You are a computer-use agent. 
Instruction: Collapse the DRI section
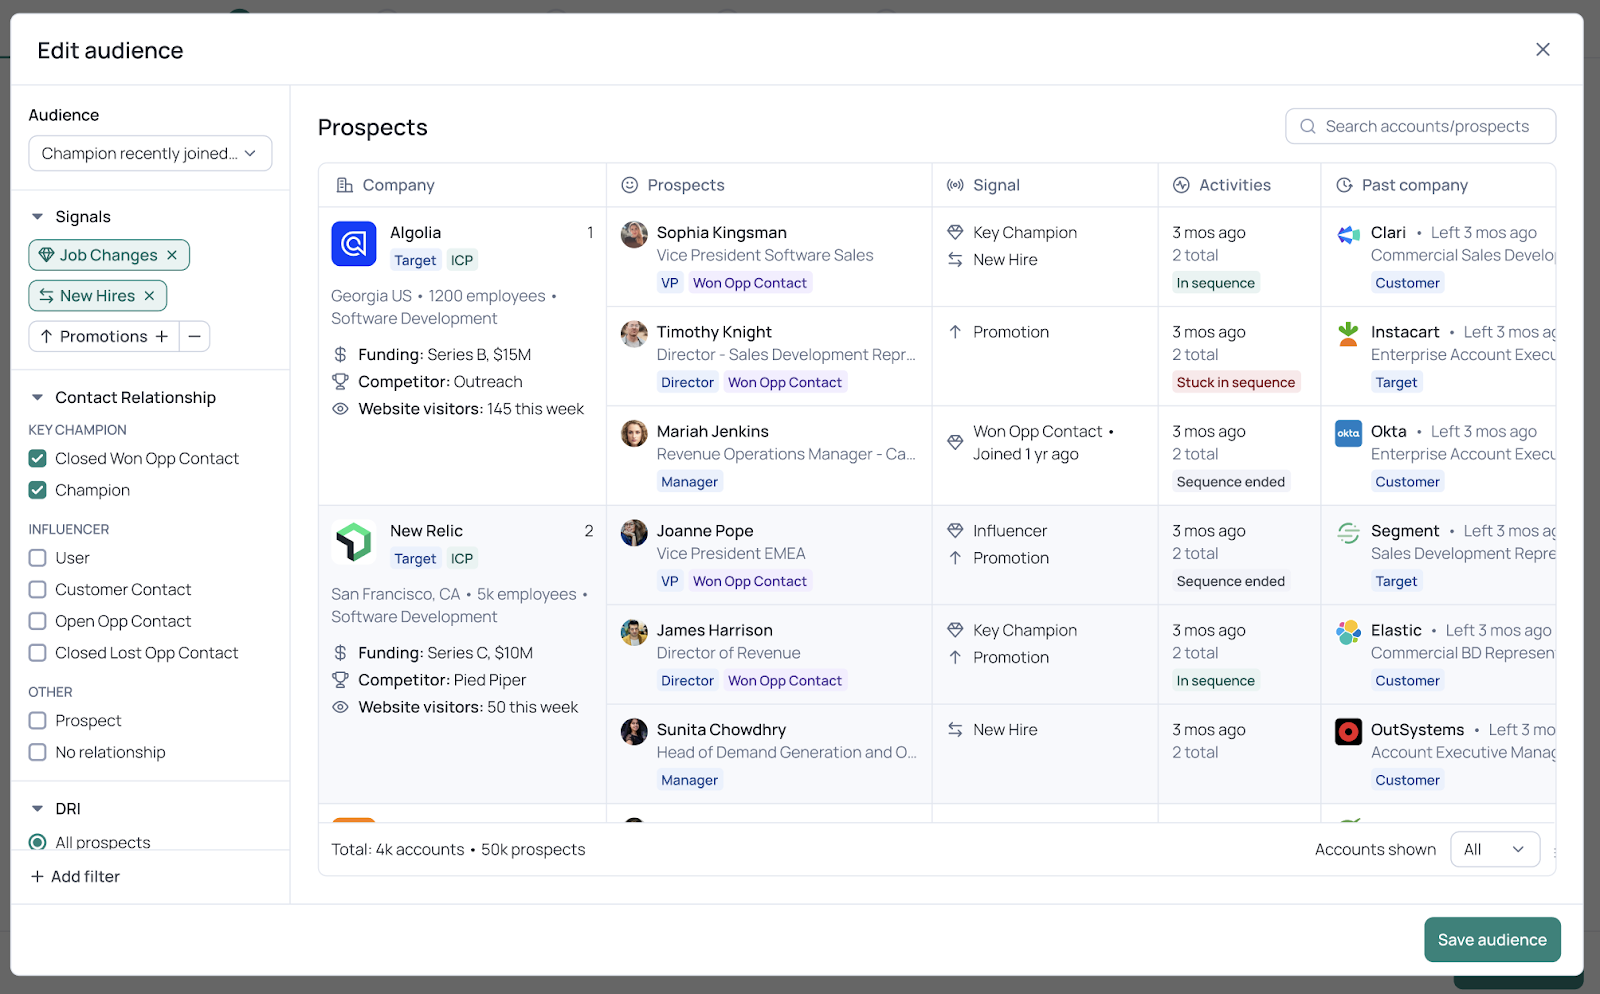click(x=38, y=809)
